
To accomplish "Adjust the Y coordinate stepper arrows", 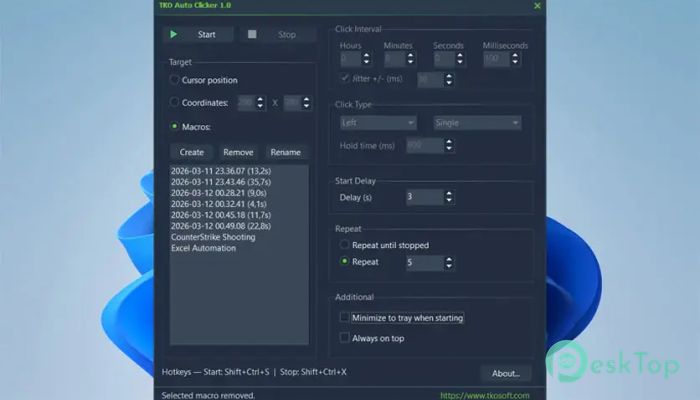I will point(306,103).
